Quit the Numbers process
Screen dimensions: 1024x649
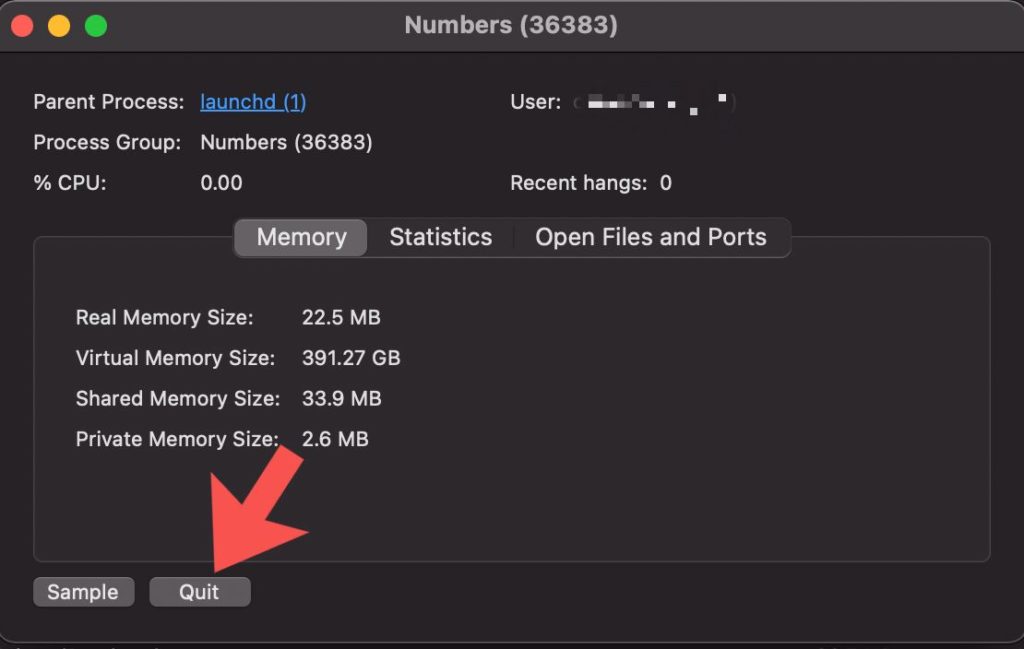pos(200,592)
